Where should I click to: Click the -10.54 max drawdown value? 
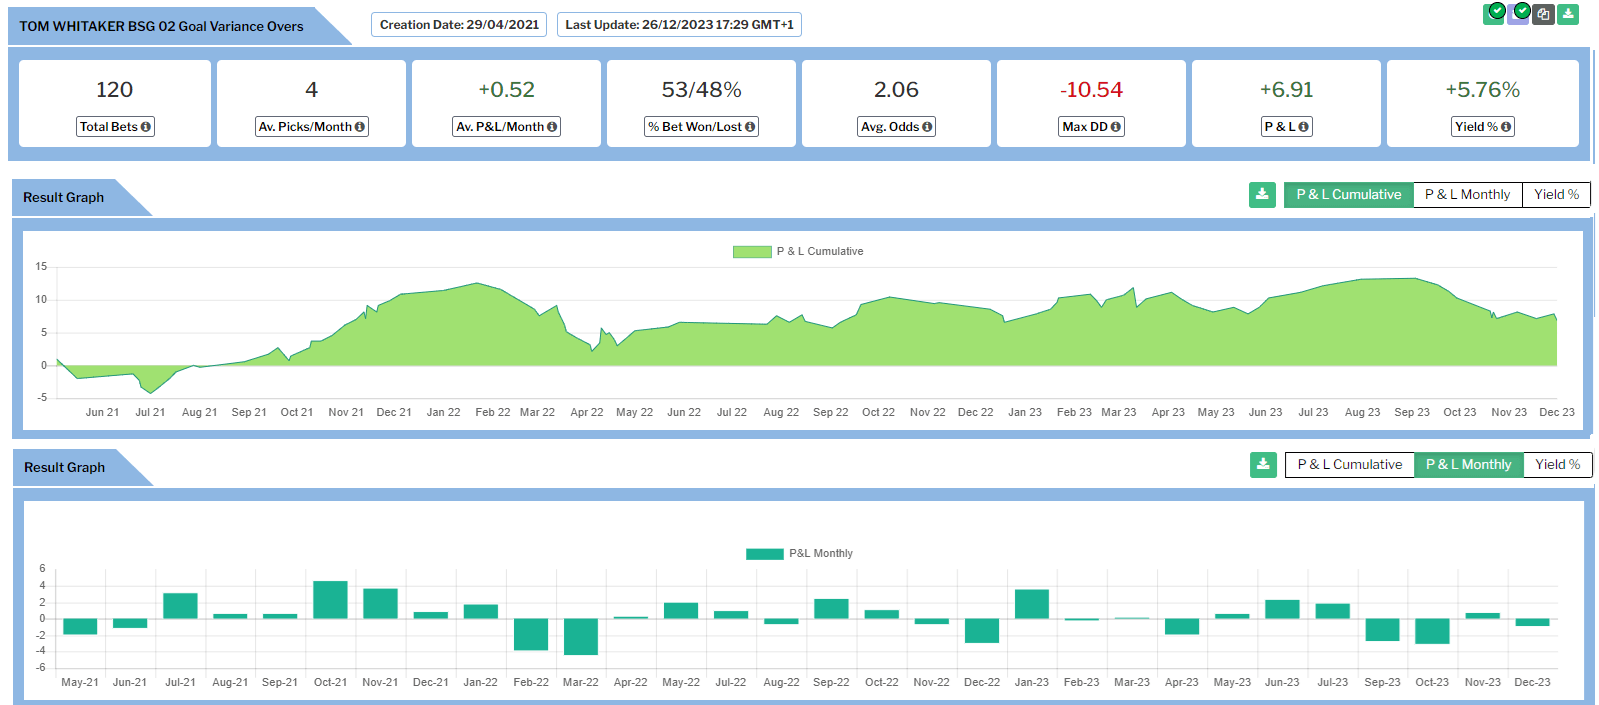[x=1092, y=90]
